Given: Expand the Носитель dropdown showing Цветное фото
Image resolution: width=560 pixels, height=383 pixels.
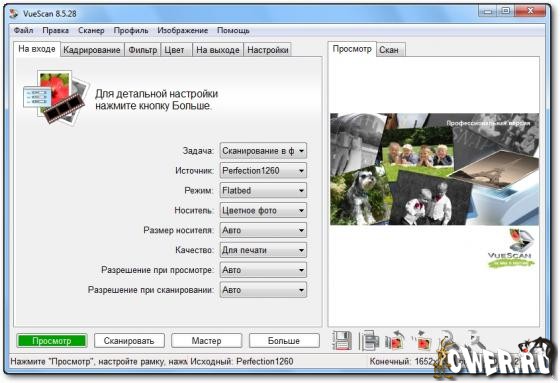Looking at the screenshot, I should tap(263, 210).
